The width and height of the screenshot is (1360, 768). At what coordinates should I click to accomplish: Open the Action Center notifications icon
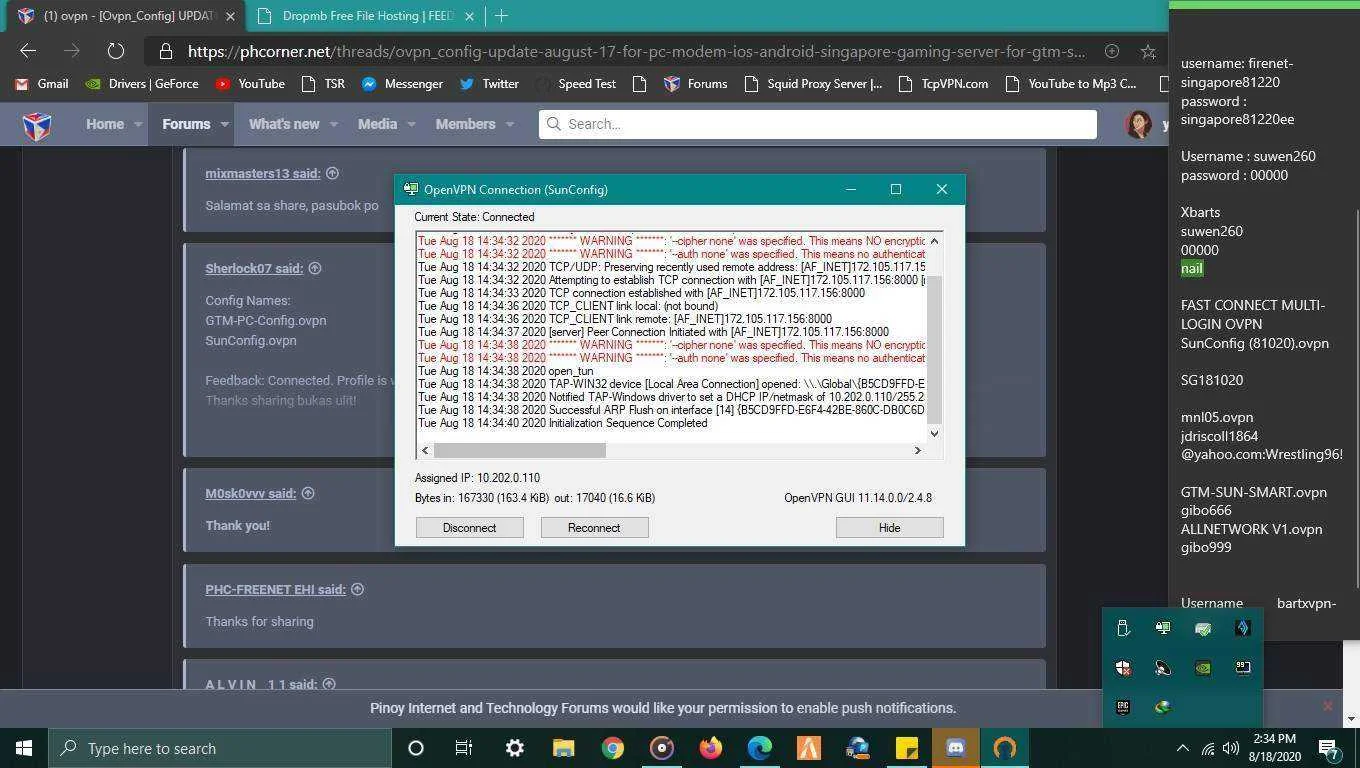1329,748
